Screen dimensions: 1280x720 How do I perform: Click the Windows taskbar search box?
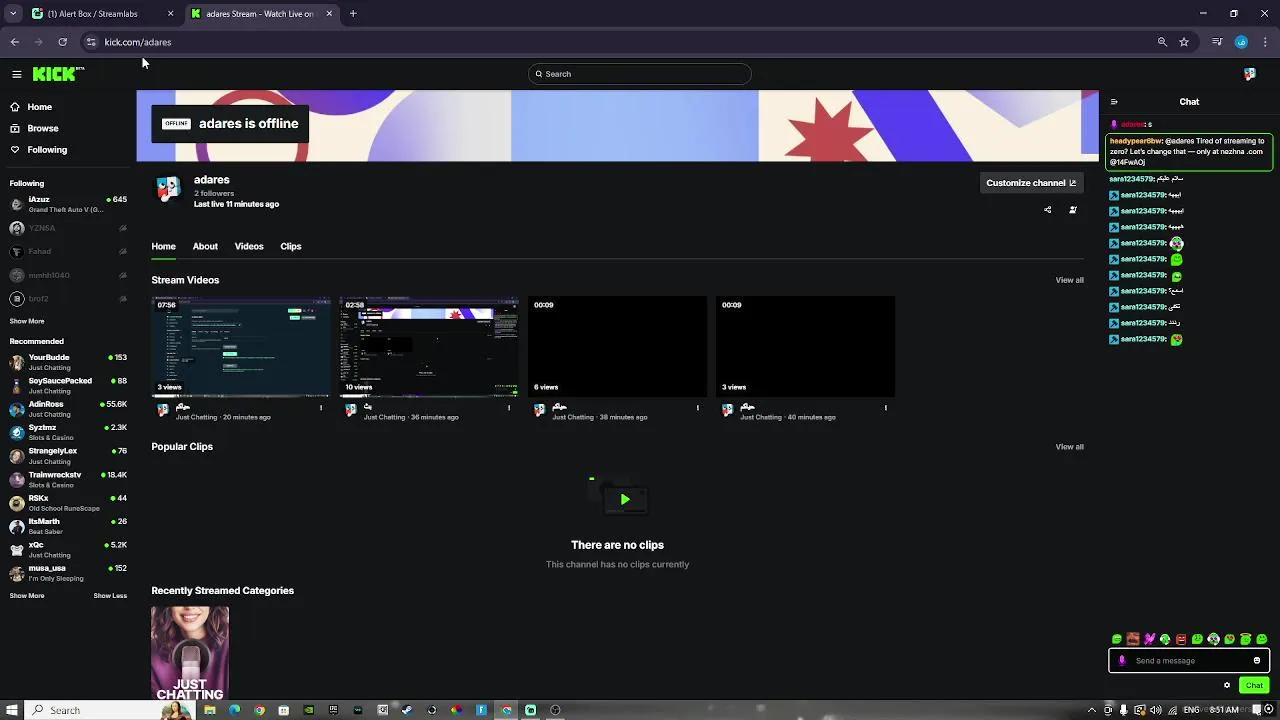point(108,710)
